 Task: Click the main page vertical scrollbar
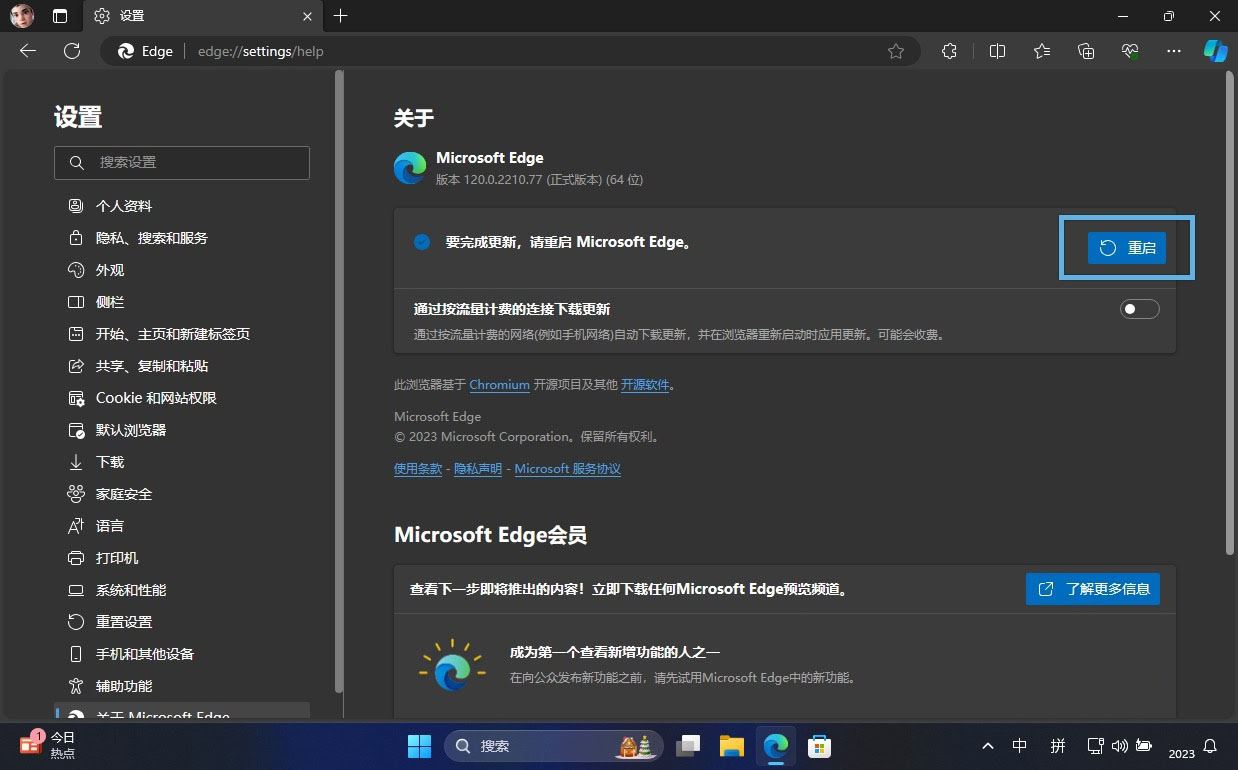1230,312
